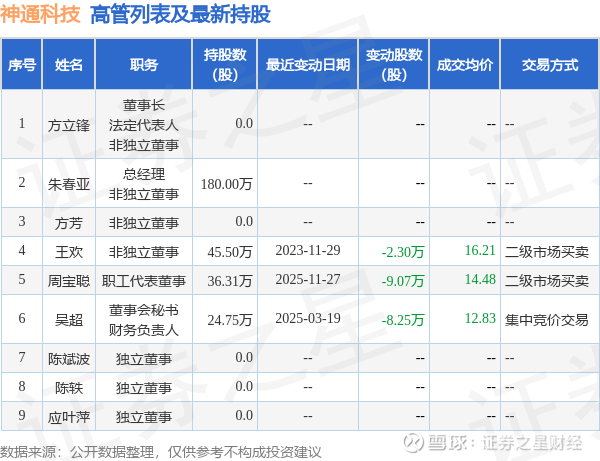This screenshot has height=461, width=600.
Task: Click the 24.75万 shareholding value
Action: (230, 320)
